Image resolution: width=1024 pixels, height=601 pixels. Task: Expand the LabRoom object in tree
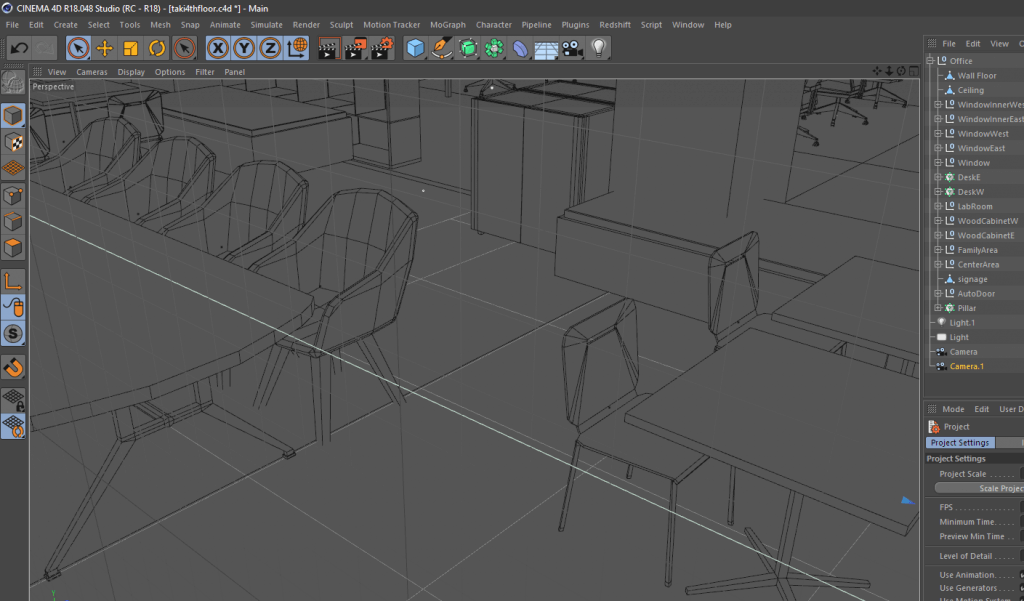(938, 206)
